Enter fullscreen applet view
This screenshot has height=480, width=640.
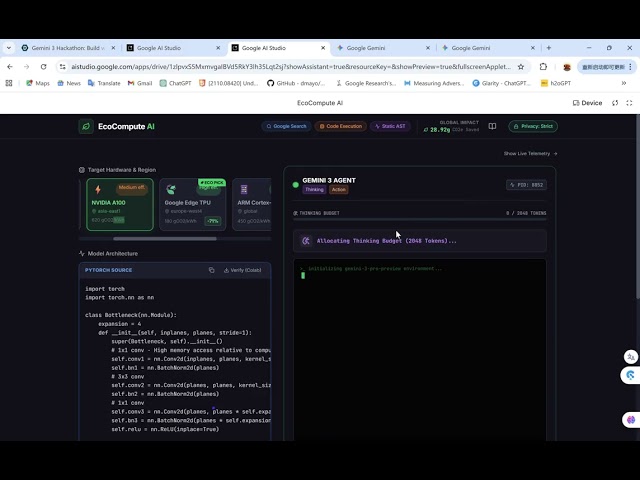[x=629, y=103]
